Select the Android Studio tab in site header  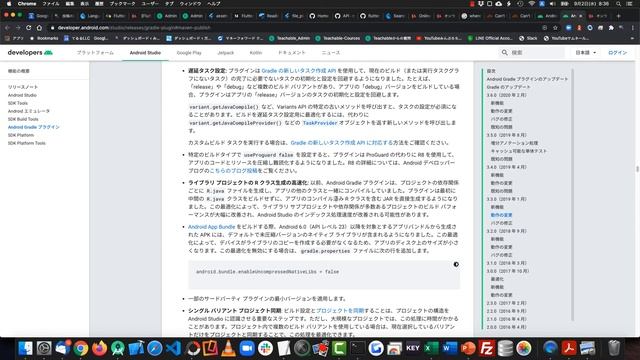pyautogui.click(x=145, y=53)
